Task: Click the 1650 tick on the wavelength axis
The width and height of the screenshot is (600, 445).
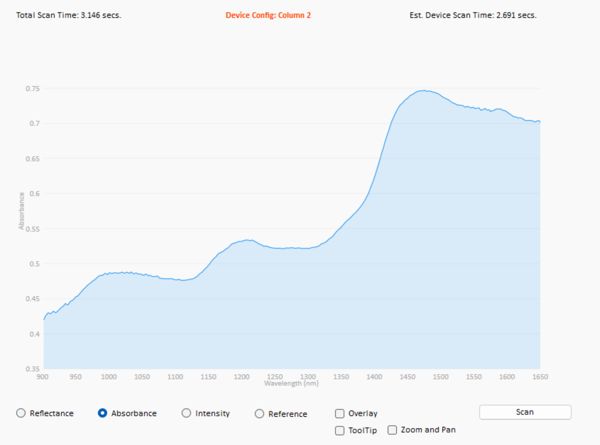Action: [x=540, y=377]
